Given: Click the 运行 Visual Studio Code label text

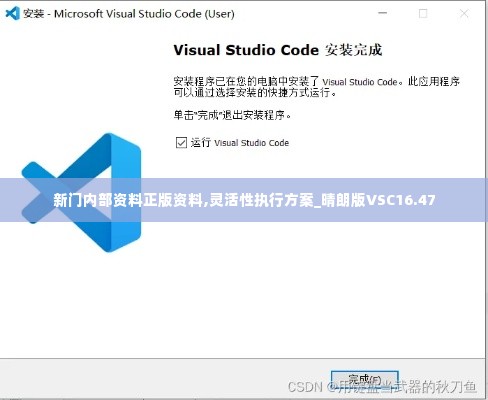Looking at the screenshot, I should pos(240,143).
